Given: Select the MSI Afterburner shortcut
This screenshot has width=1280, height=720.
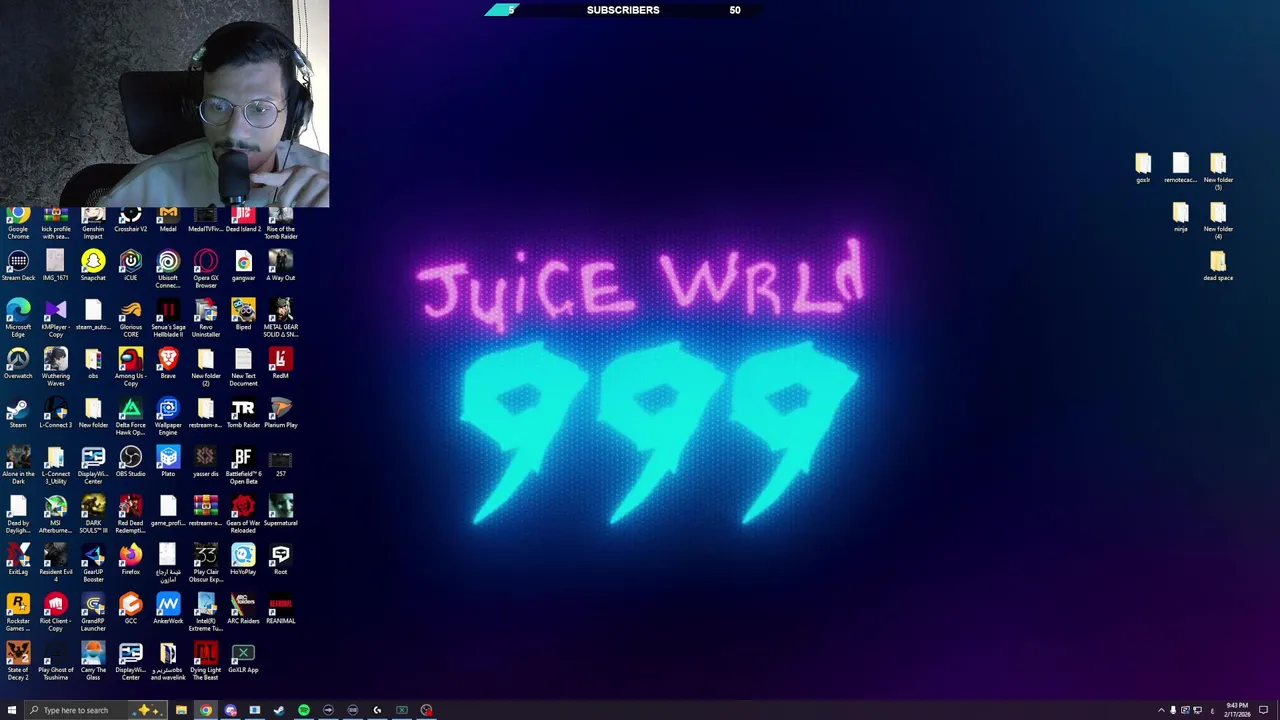Looking at the screenshot, I should point(55,515).
